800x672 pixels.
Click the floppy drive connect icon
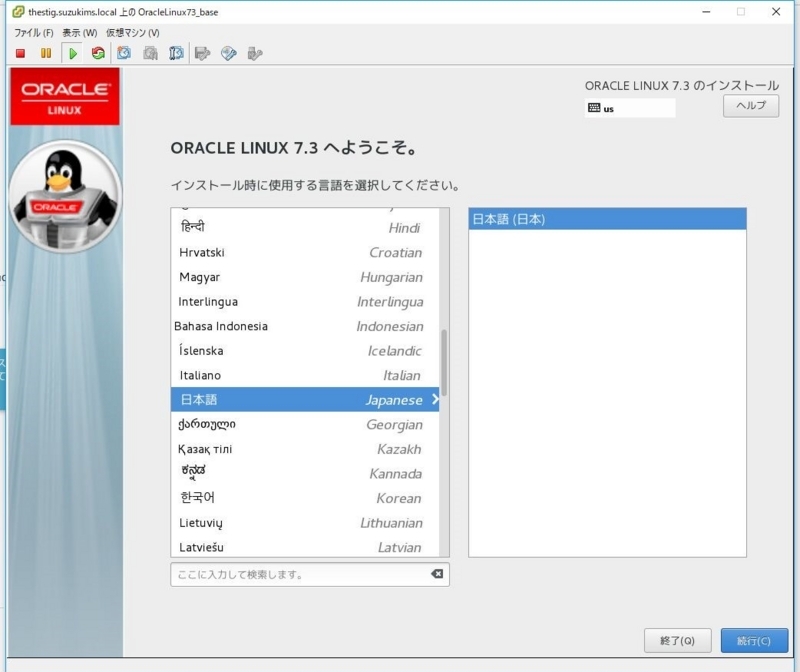203,53
